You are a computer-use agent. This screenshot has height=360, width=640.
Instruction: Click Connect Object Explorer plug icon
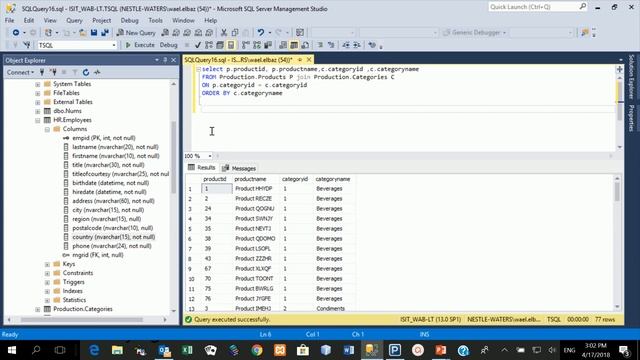(42, 72)
